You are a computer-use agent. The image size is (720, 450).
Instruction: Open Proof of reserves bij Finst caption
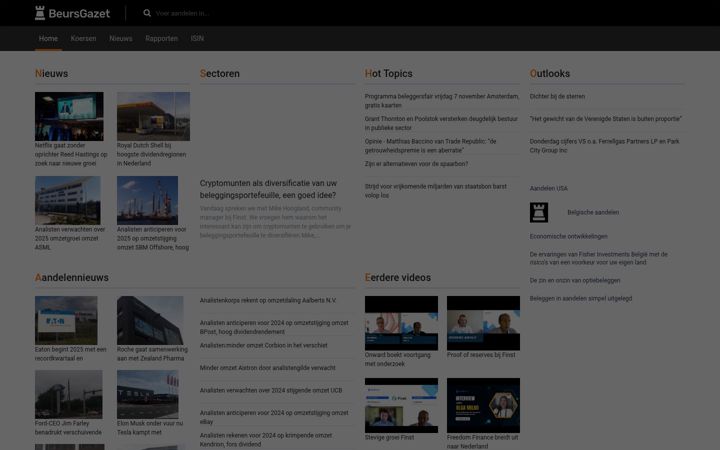481,355
